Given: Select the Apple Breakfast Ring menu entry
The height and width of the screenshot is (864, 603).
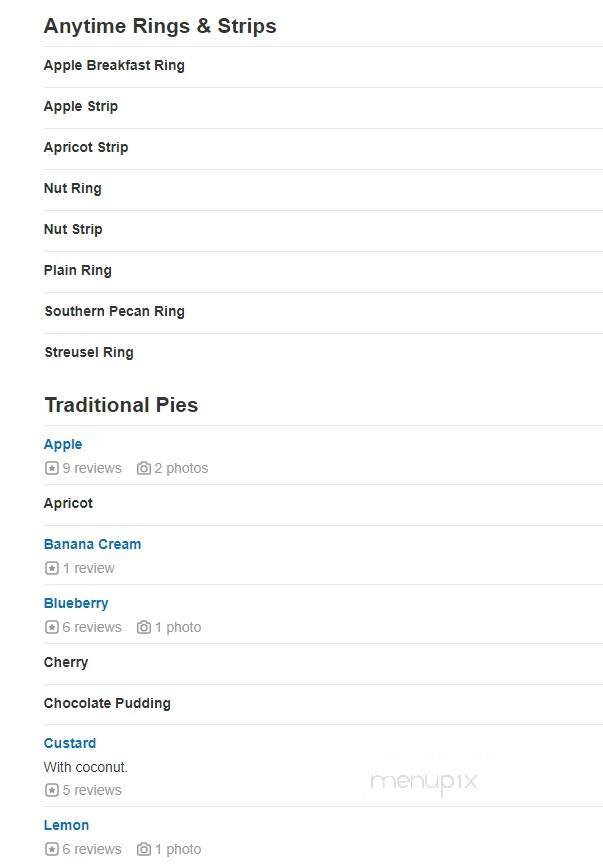Looking at the screenshot, I should pyautogui.click(x=114, y=65).
